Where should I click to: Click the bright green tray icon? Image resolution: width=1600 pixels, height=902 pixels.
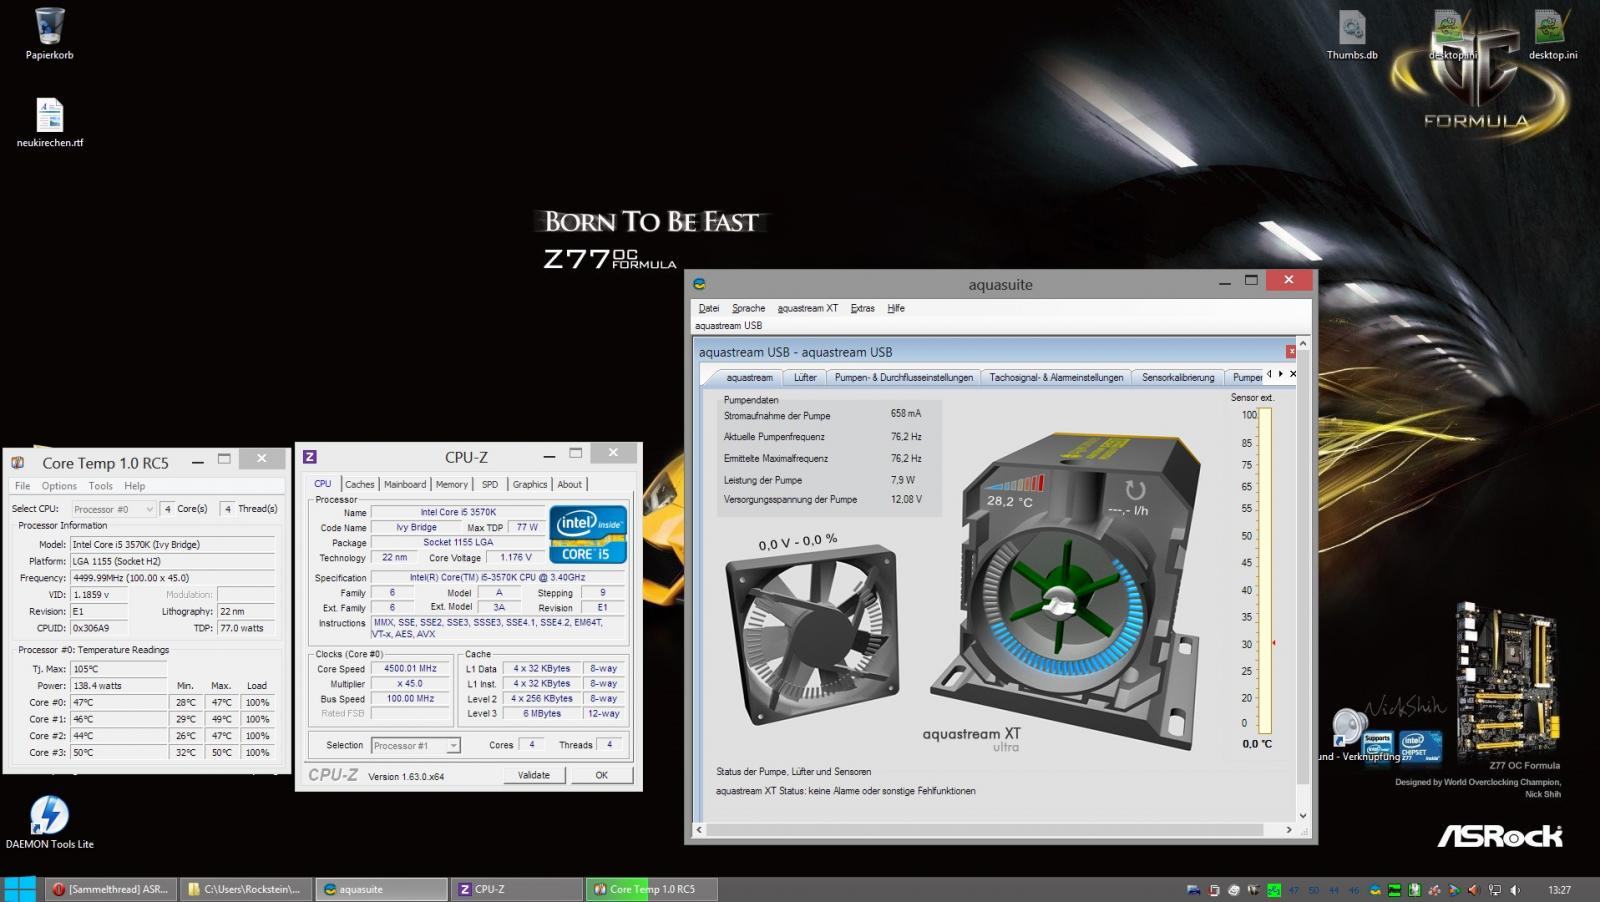tap(1274, 890)
